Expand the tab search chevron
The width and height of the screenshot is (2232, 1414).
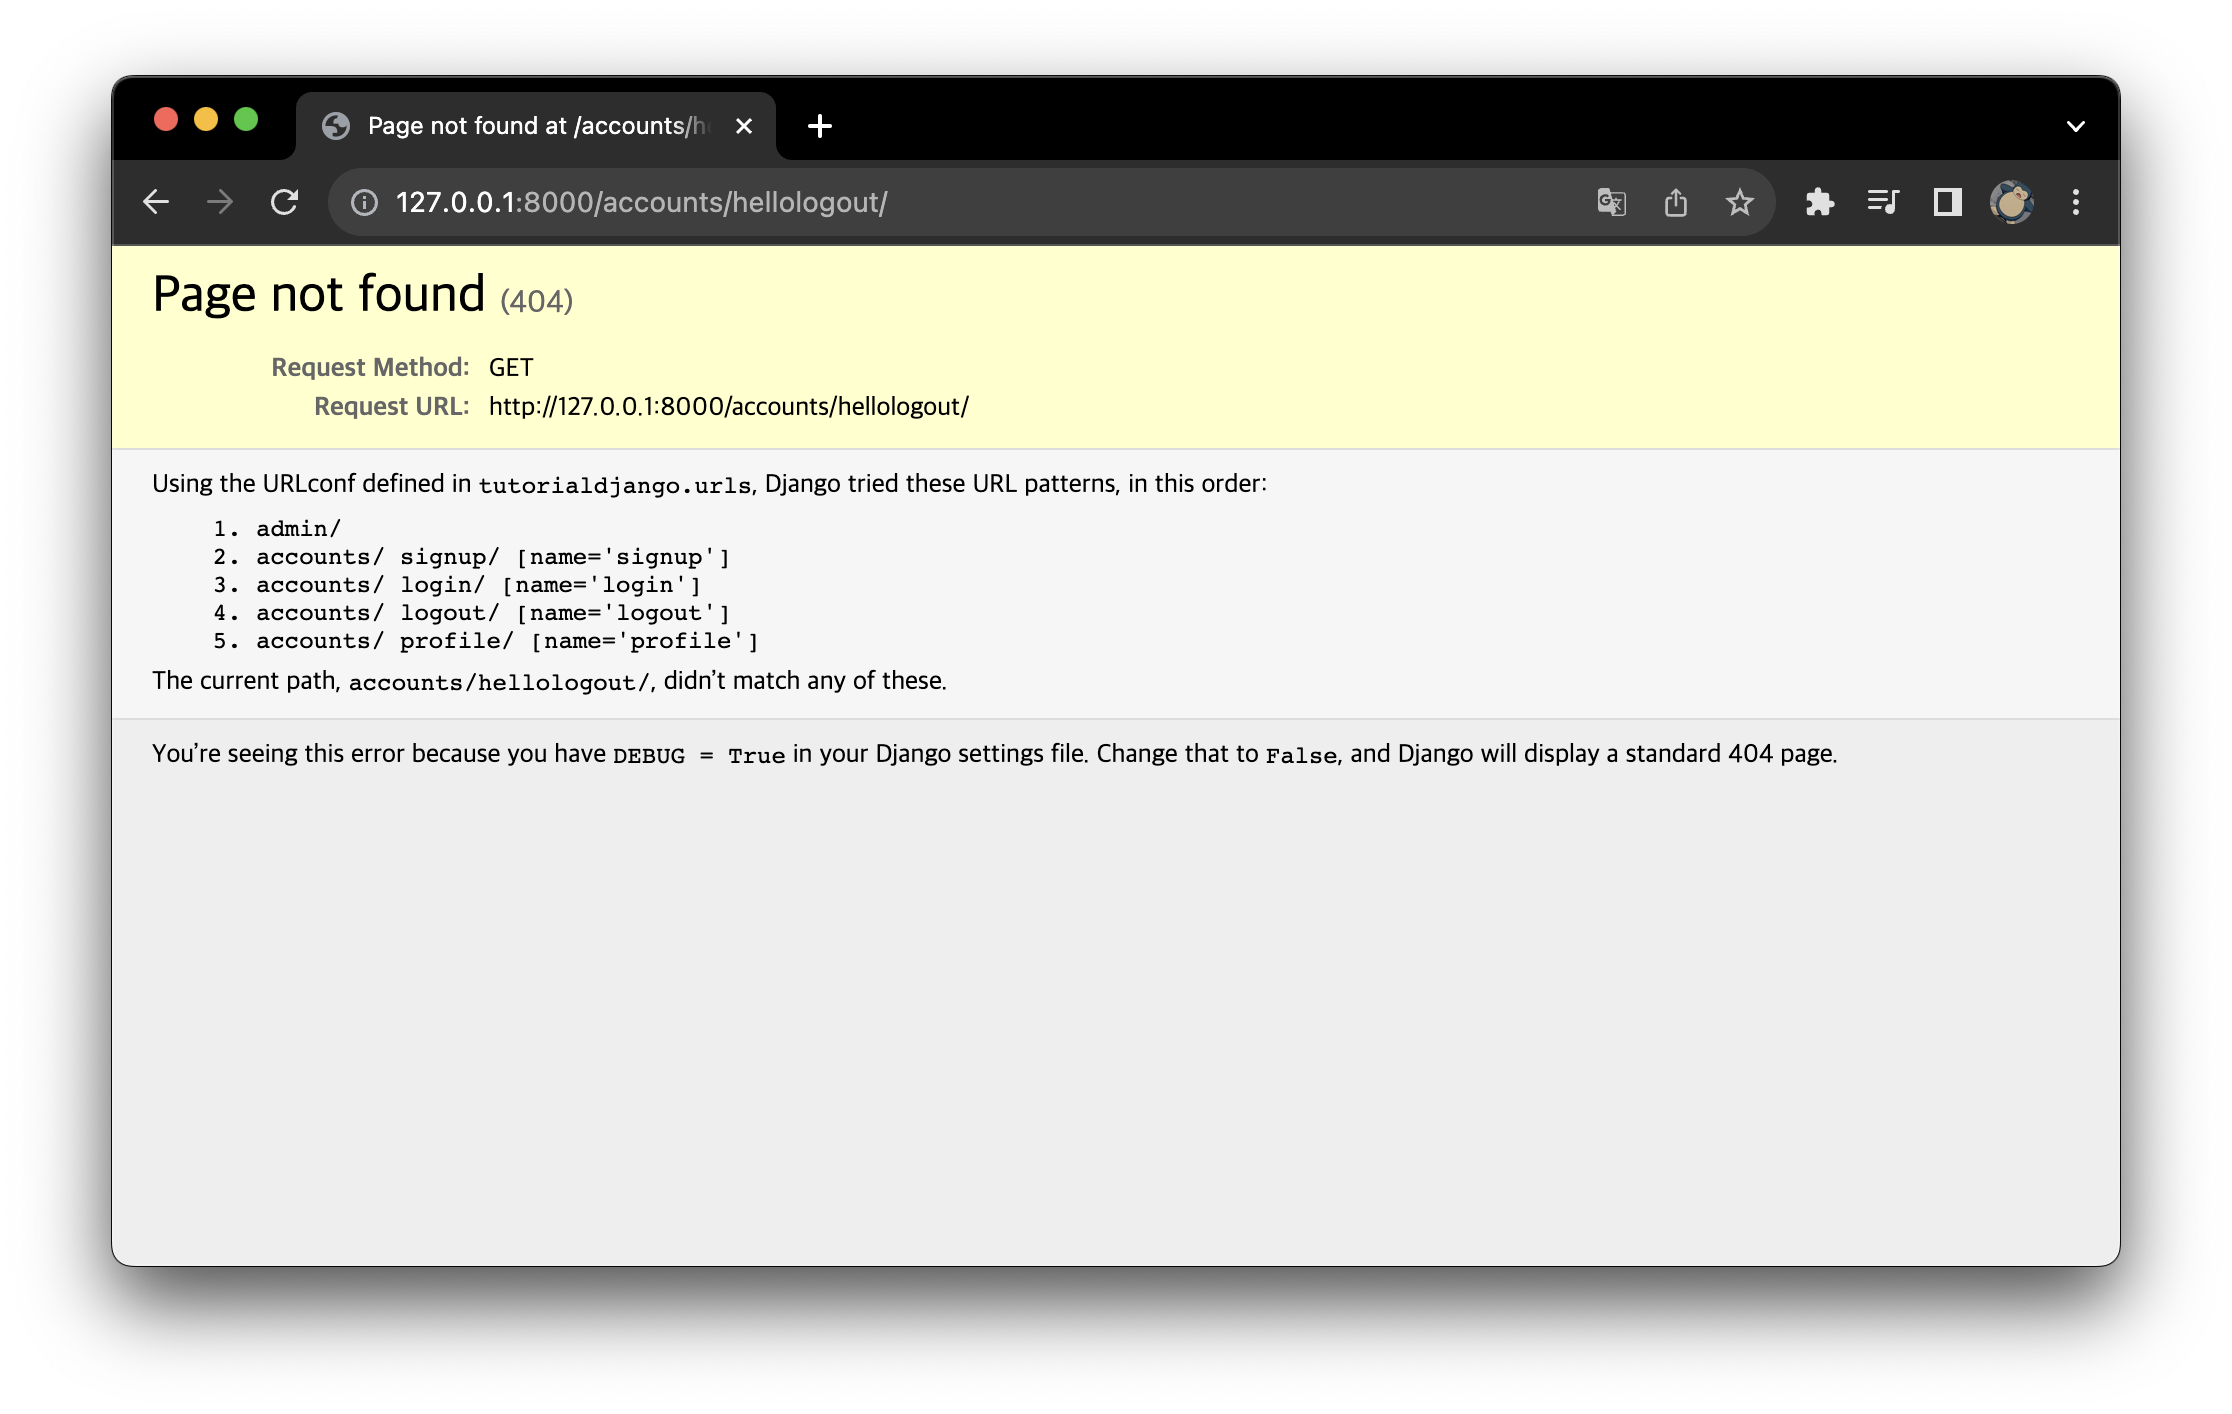[x=2076, y=126]
